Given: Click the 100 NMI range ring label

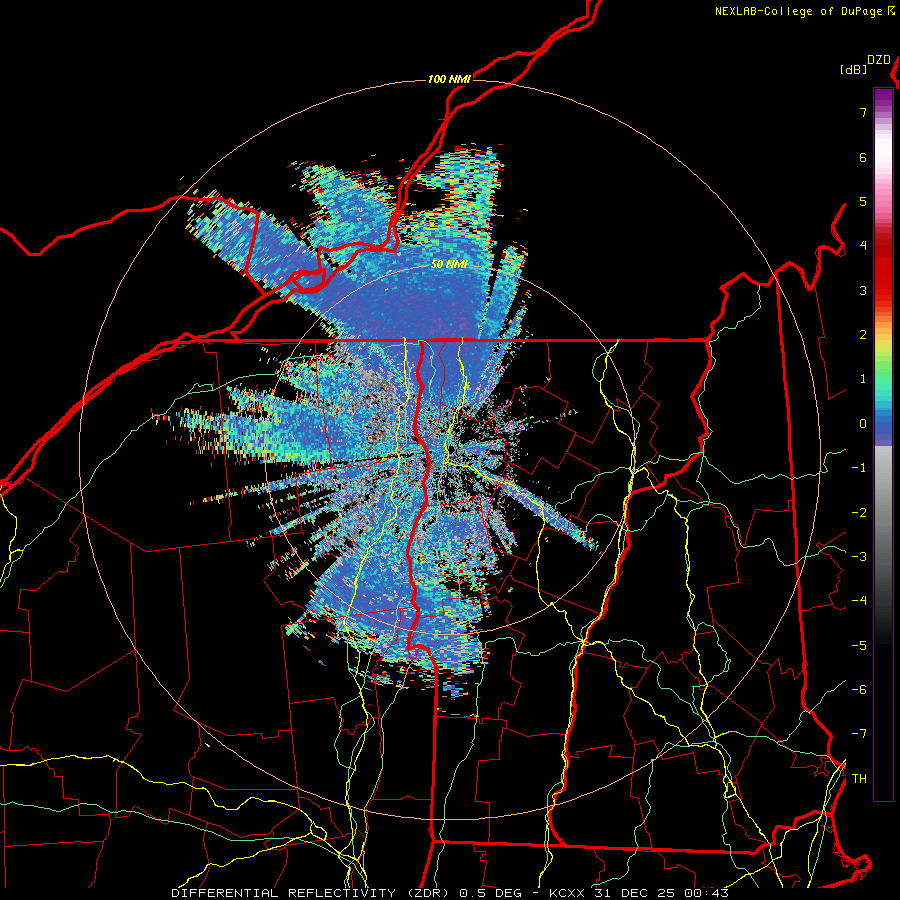Looking at the screenshot, I should [449, 79].
